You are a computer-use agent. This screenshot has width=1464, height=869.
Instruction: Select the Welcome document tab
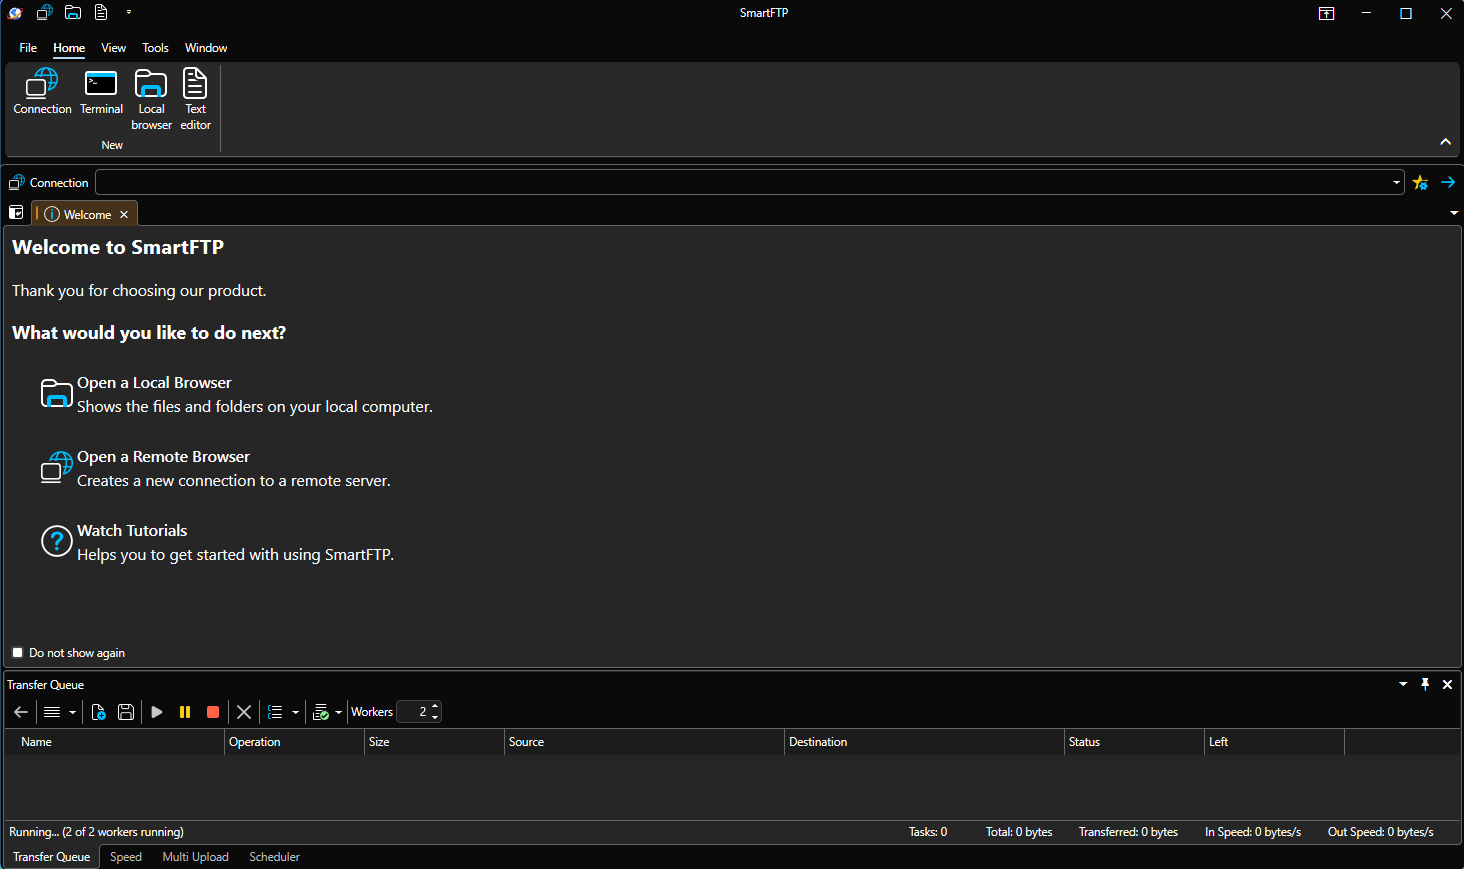[86, 214]
